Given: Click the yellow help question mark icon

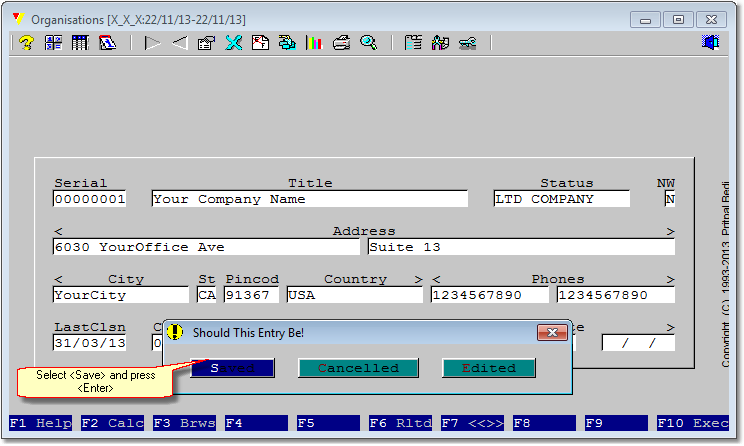Looking at the screenshot, I should pos(27,43).
